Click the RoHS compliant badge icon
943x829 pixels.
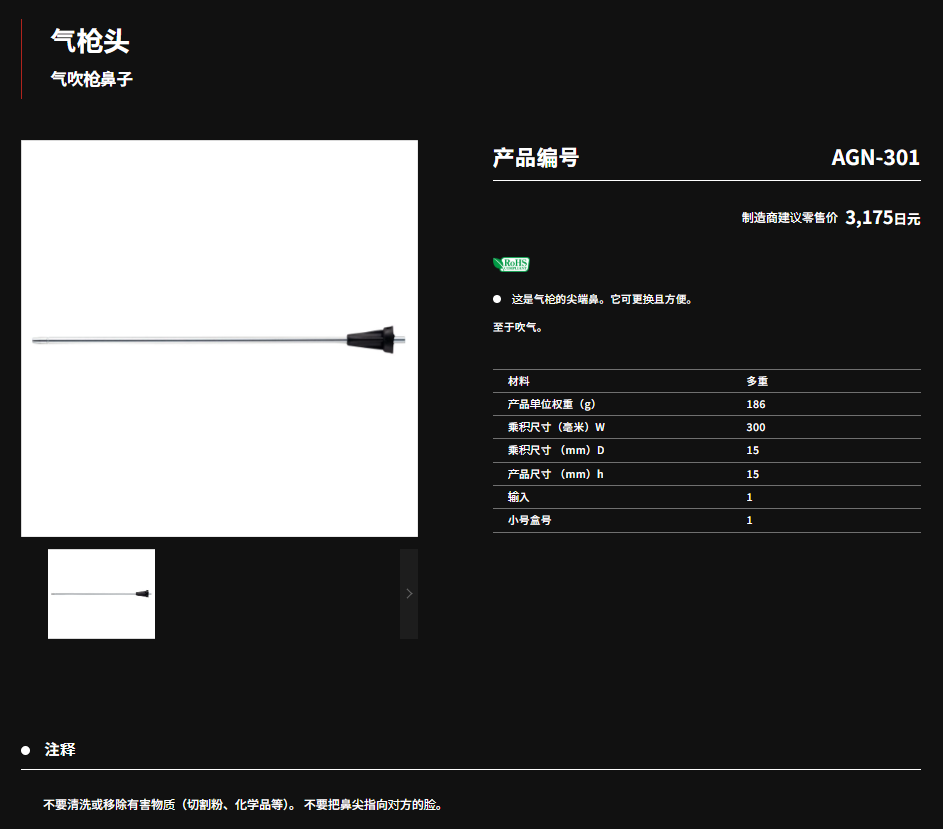click(x=511, y=264)
